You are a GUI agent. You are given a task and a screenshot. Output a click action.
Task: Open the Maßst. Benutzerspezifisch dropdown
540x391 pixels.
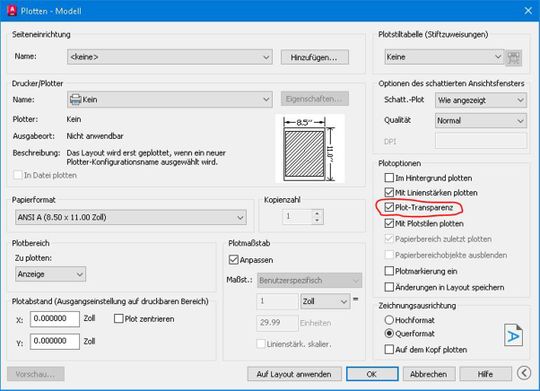[309, 280]
